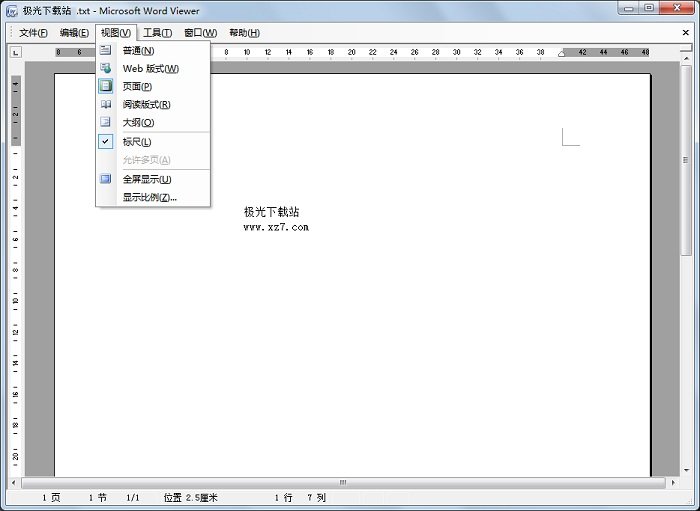Choose Web 版式(W) from the menu

153,69
